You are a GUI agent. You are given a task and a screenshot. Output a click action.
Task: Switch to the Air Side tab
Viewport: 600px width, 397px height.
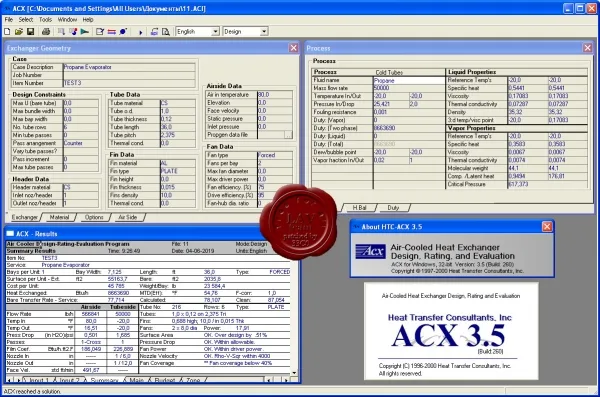tap(127, 217)
